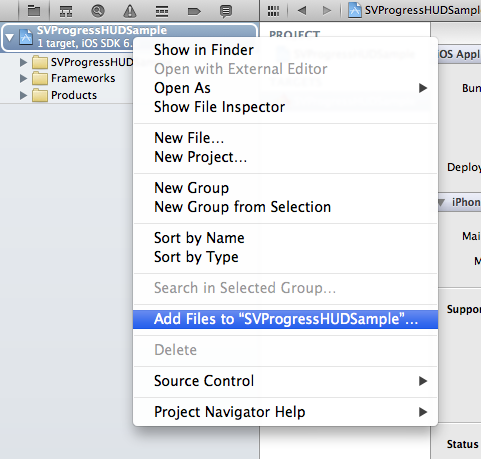Click the related files grid icon
The height and width of the screenshot is (459, 481).
(273, 11)
